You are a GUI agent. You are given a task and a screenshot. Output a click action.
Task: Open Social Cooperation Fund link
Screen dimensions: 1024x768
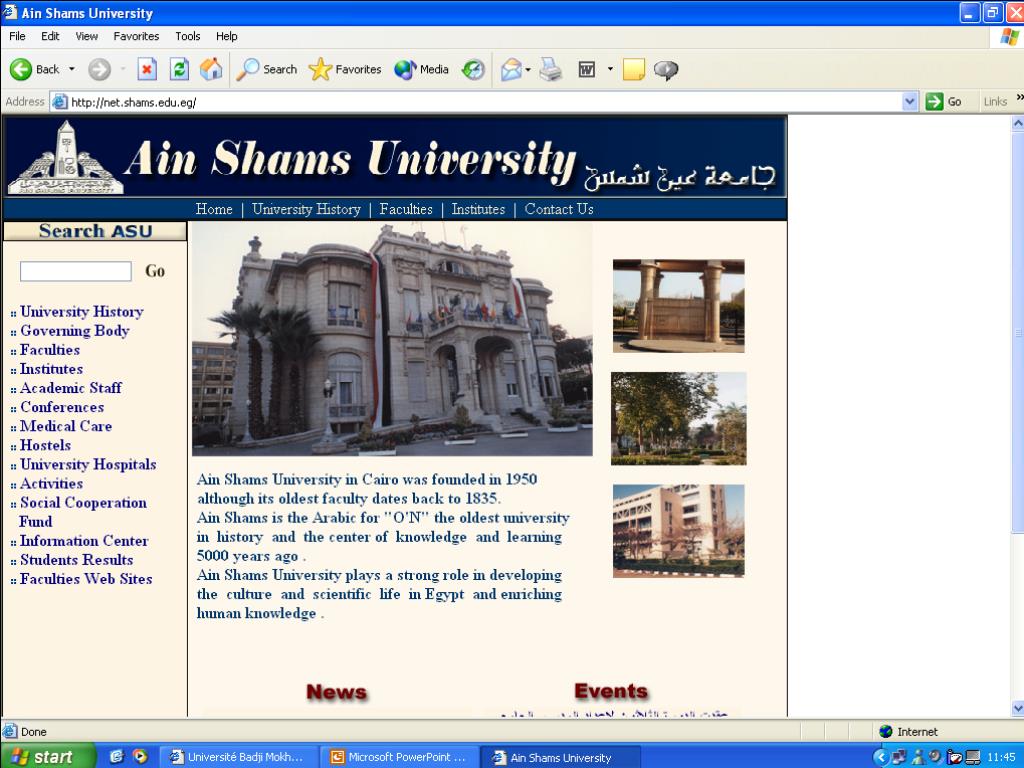coord(83,512)
